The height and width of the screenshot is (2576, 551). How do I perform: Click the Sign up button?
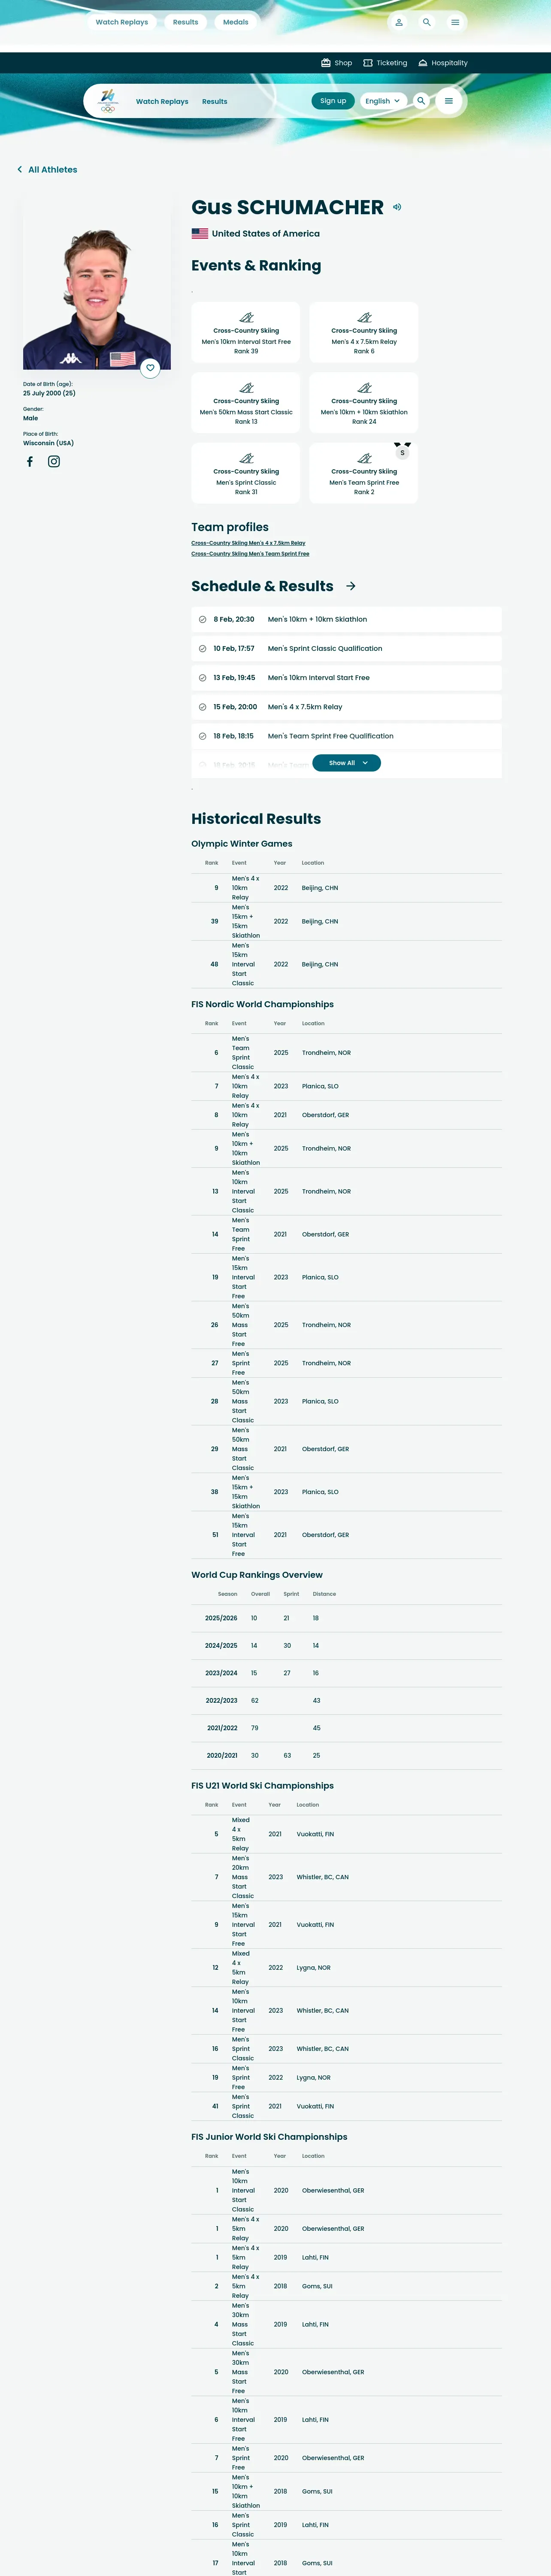[333, 101]
